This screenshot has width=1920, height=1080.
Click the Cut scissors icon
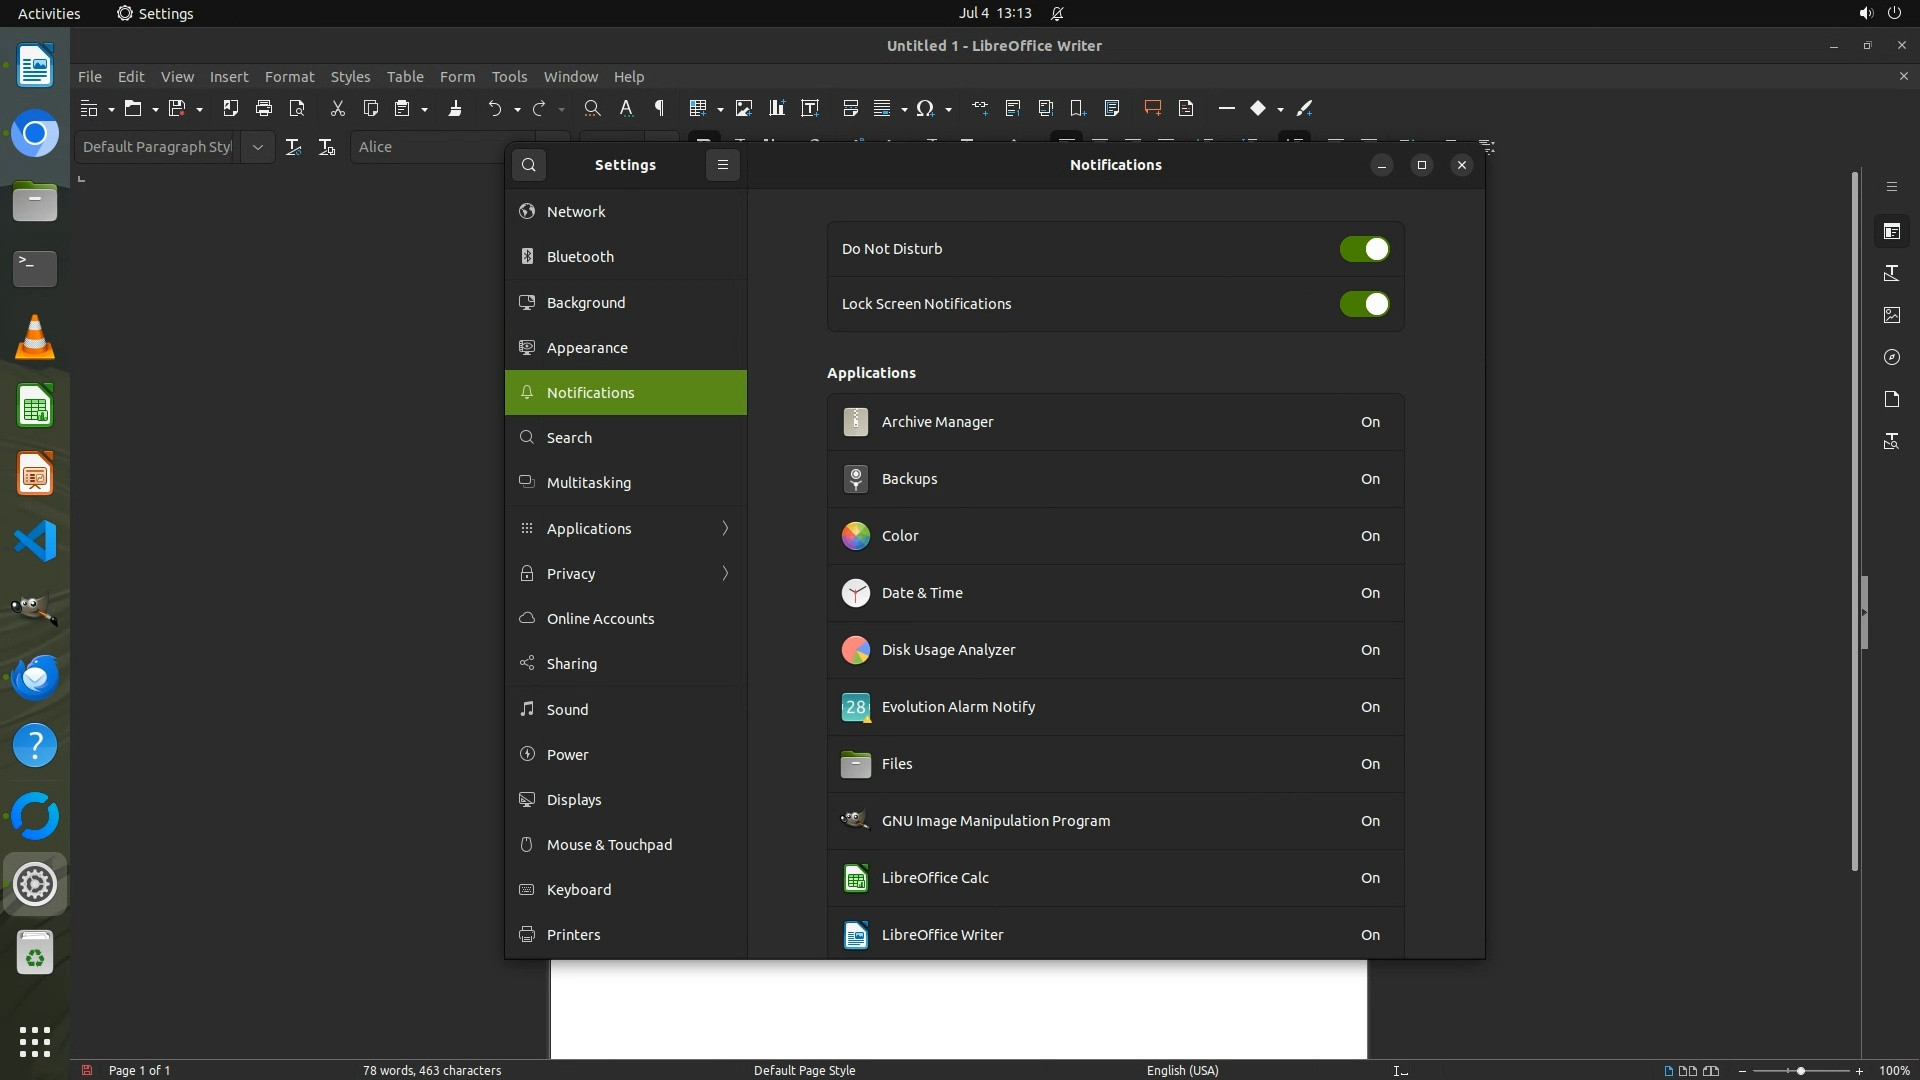(337, 108)
